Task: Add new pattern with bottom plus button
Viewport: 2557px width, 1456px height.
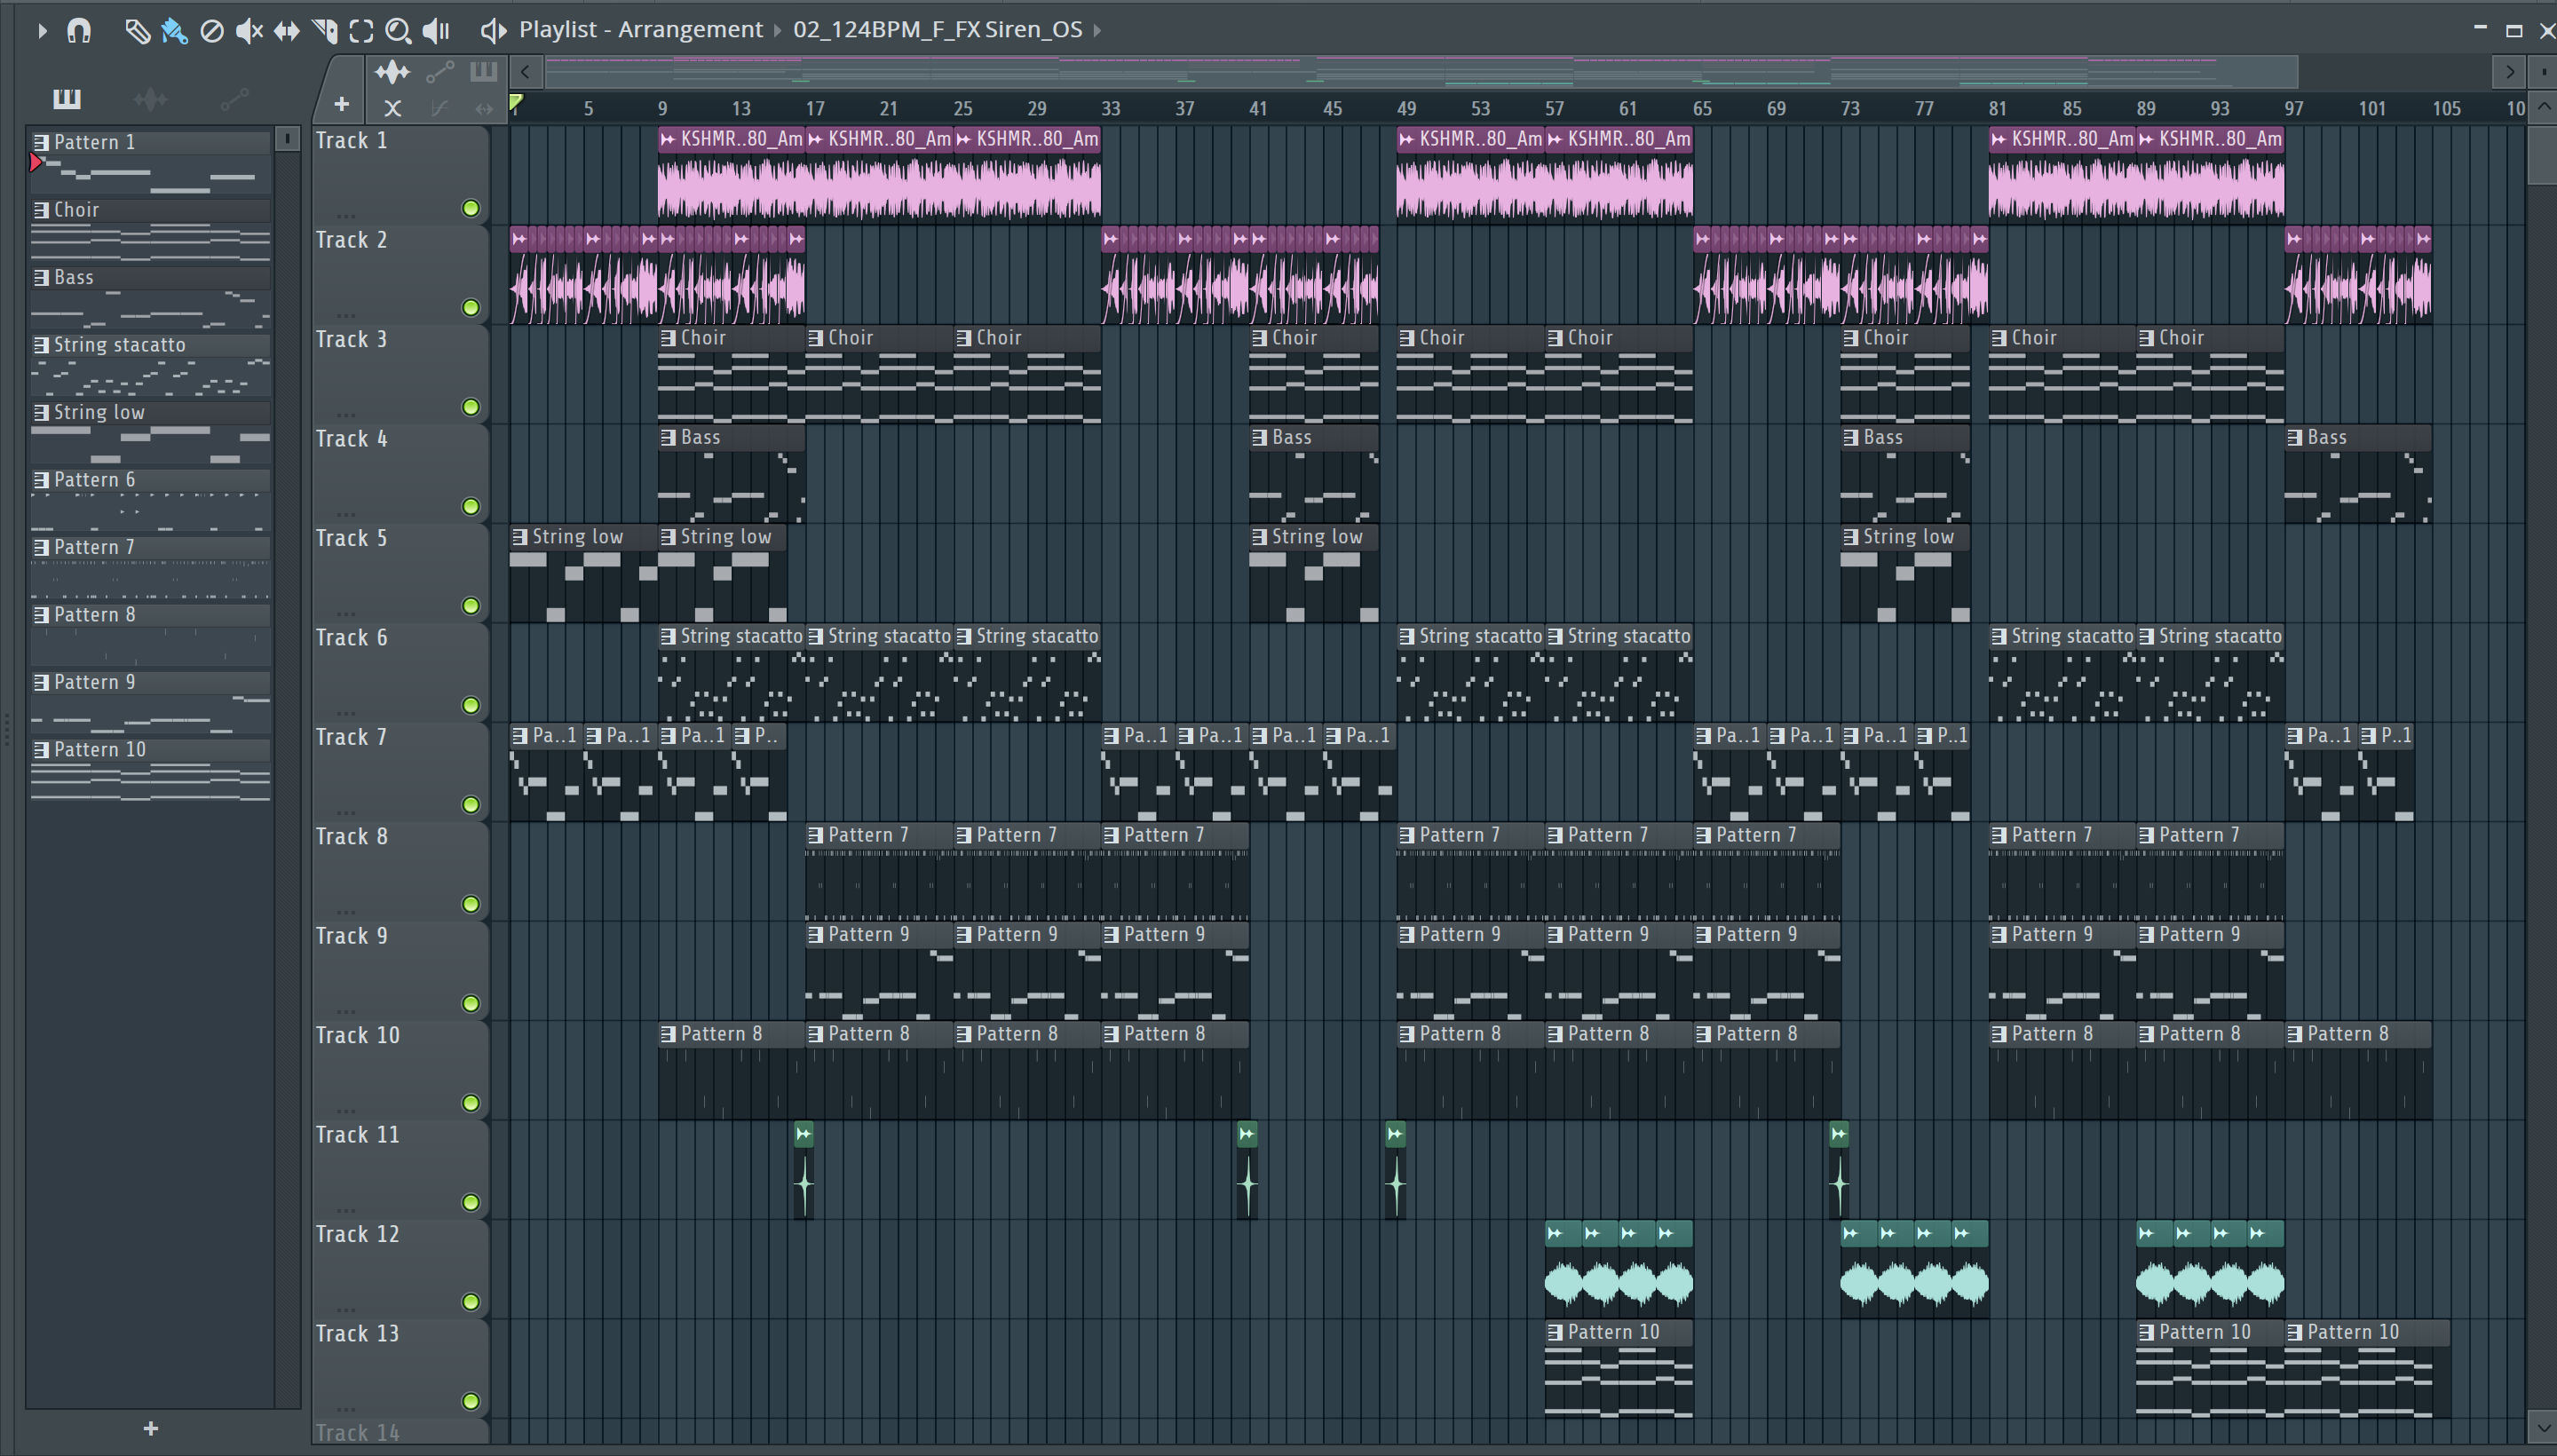Action: click(151, 1428)
